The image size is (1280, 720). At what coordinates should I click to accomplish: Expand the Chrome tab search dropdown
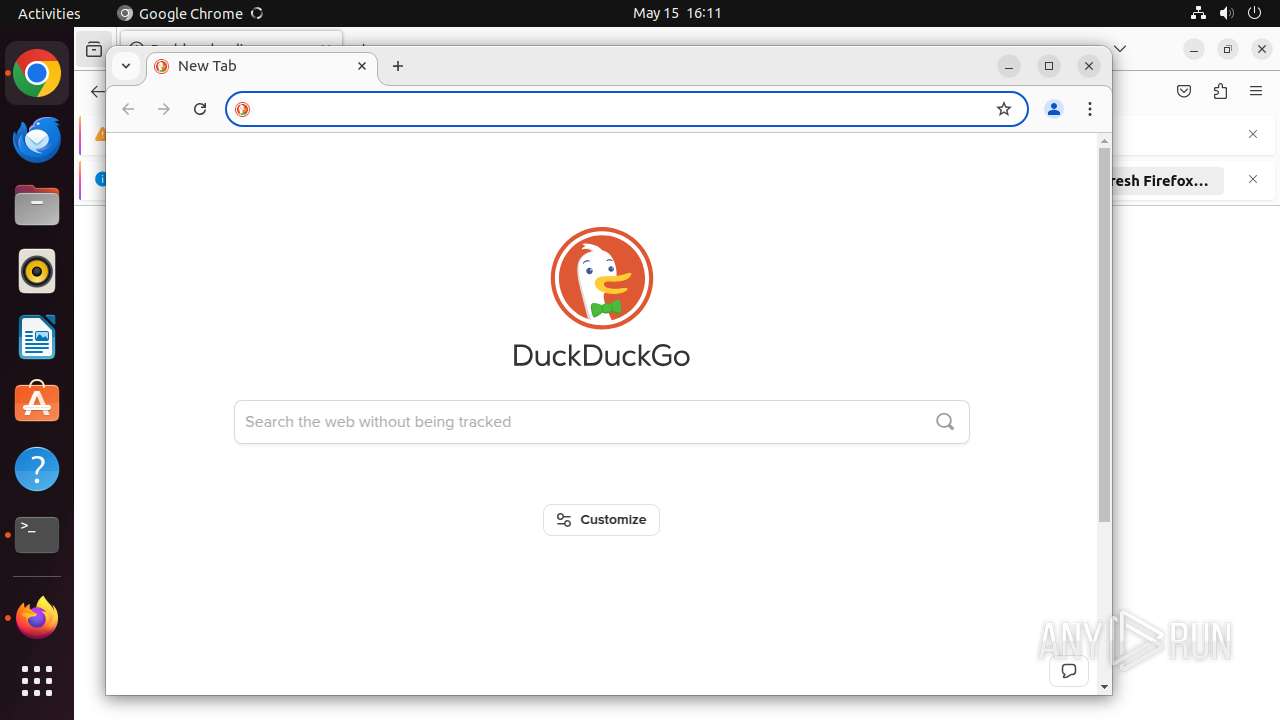point(125,66)
